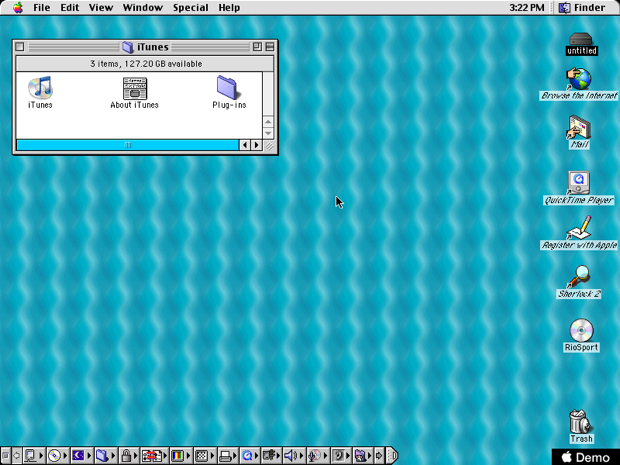620x465 pixels.
Task: Select the untitled hard disk icon
Action: point(581,39)
